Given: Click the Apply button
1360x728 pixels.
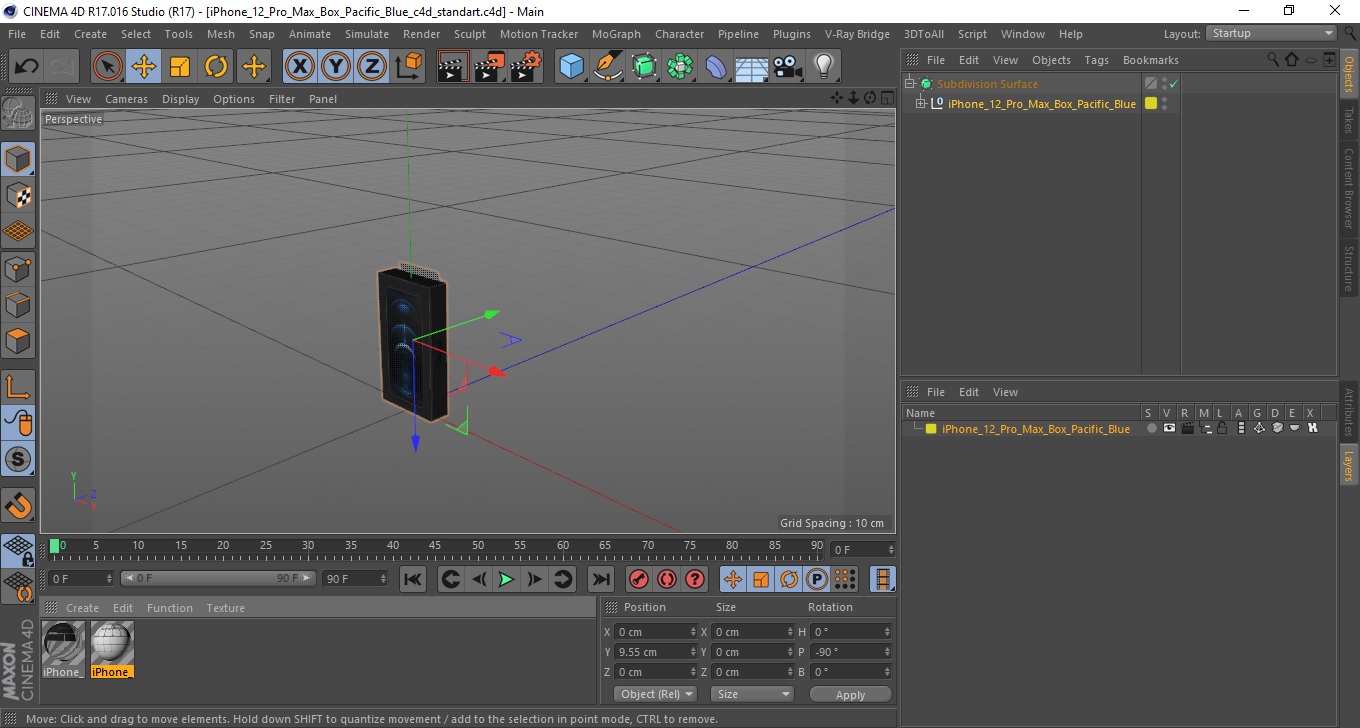Looking at the screenshot, I should (x=850, y=694).
